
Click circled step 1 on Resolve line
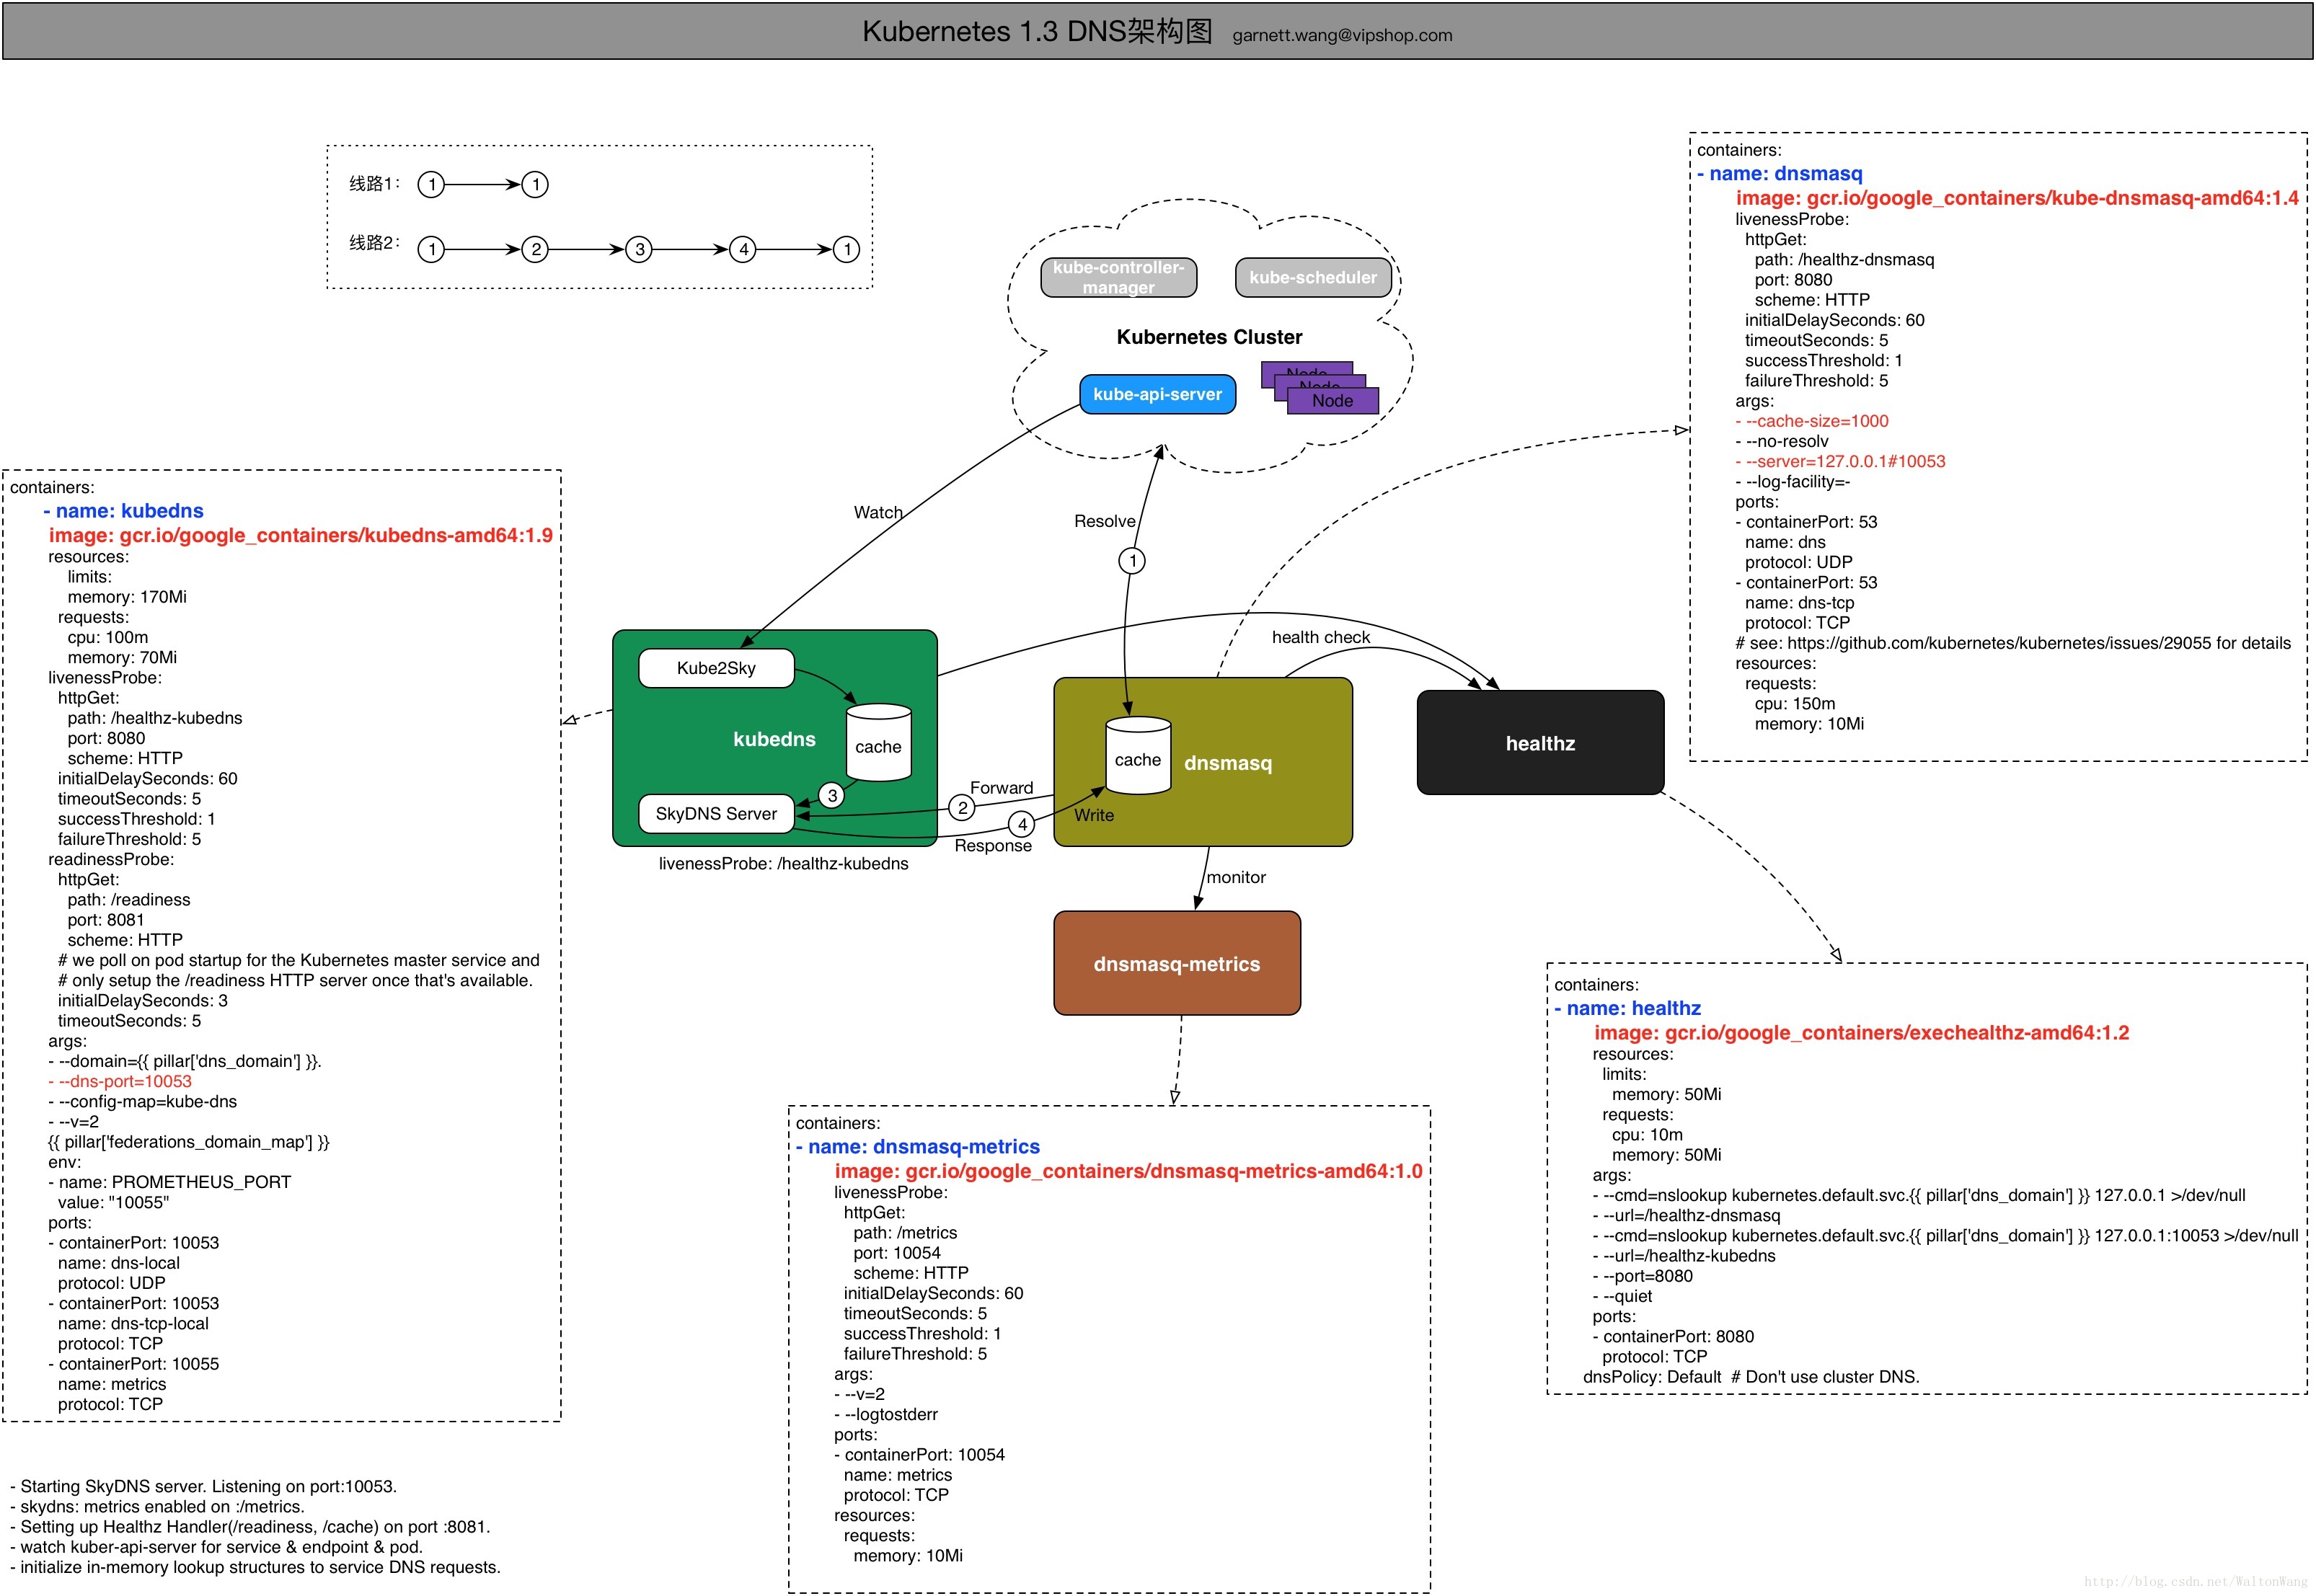pos(1132,561)
